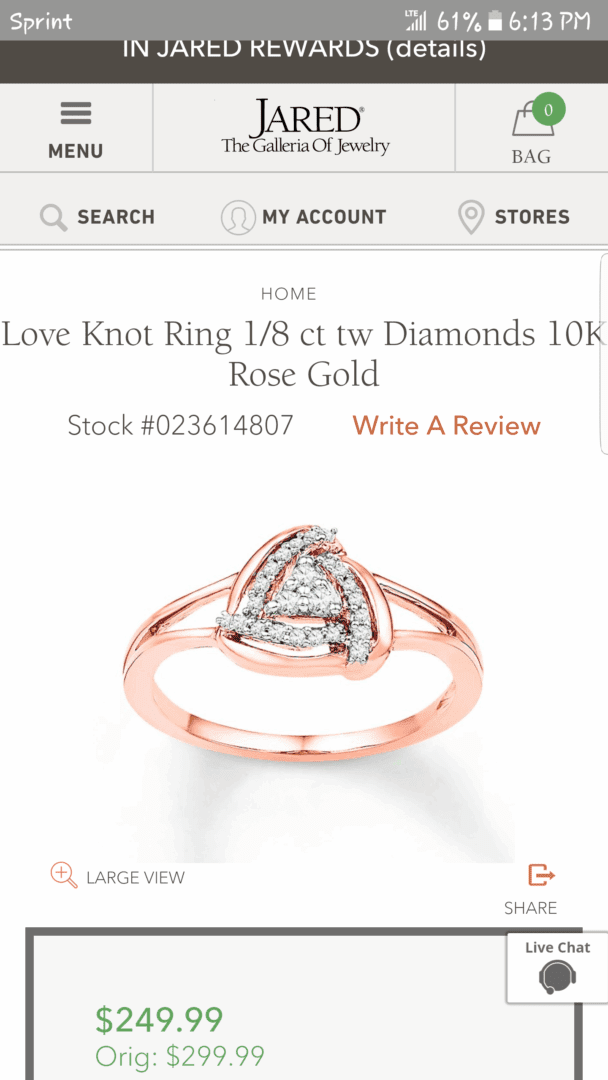The width and height of the screenshot is (608, 1080).
Task: Select the STORES text label
Action: point(532,217)
